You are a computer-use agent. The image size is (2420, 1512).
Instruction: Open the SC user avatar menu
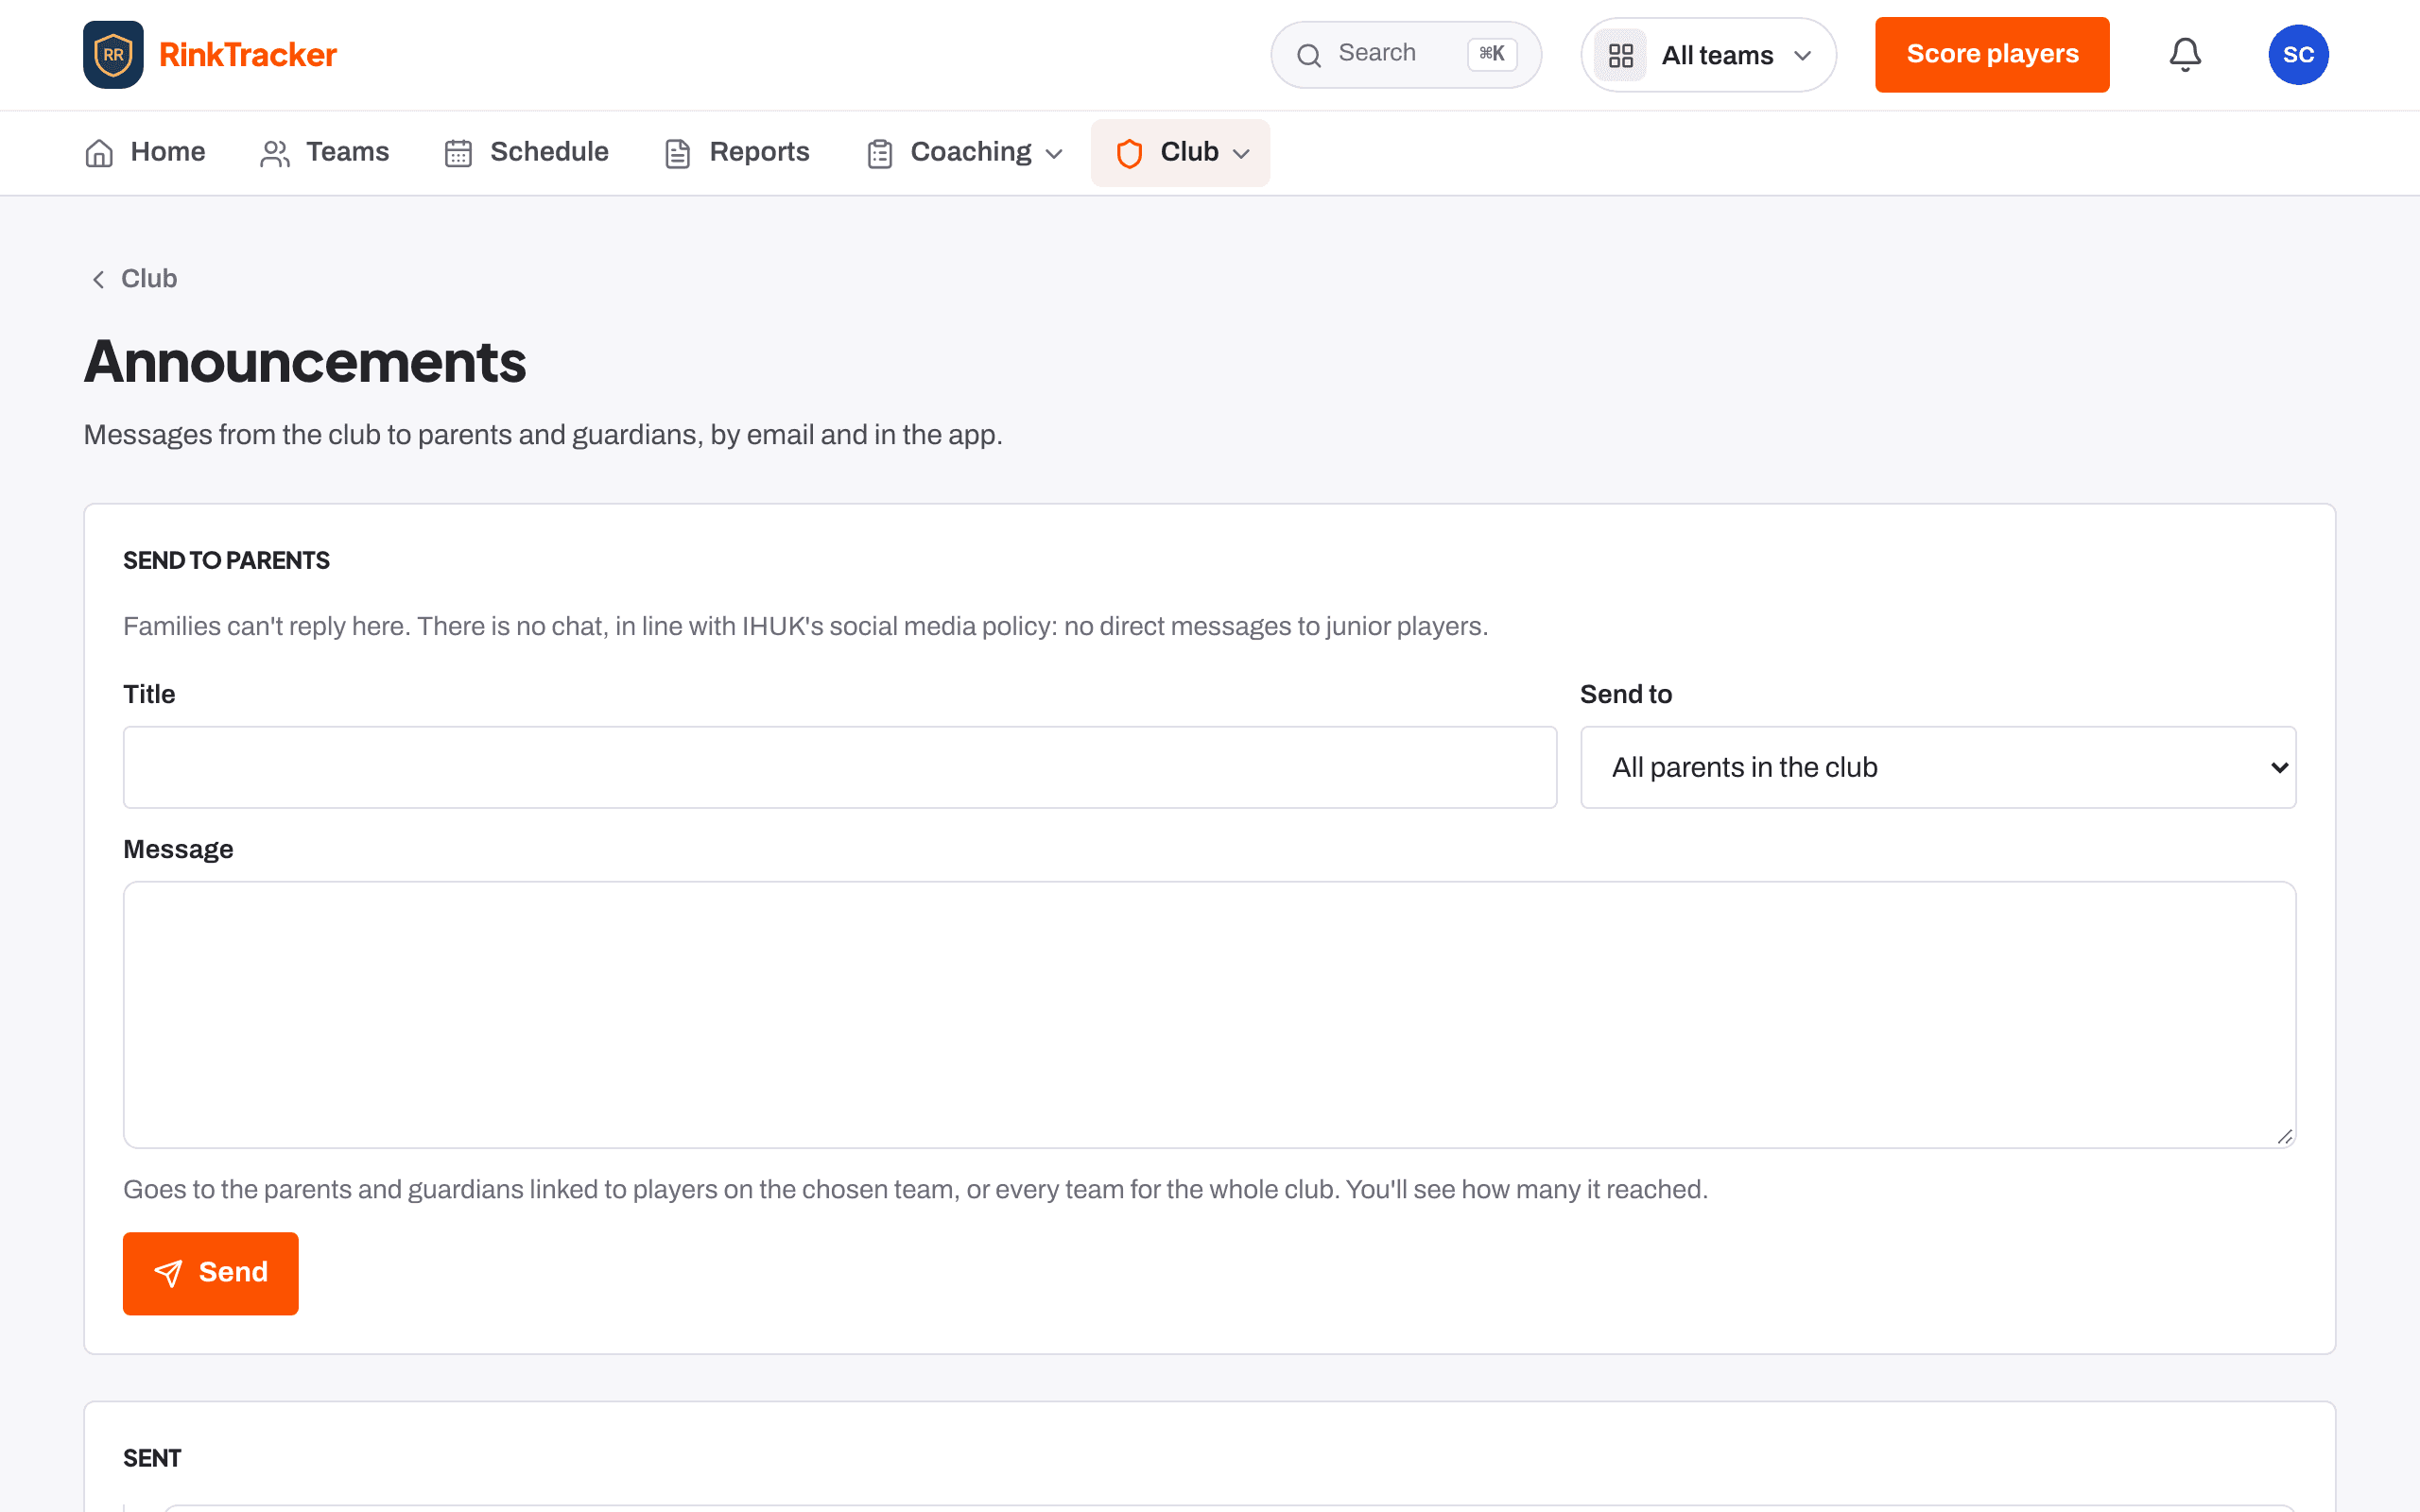click(x=2298, y=55)
